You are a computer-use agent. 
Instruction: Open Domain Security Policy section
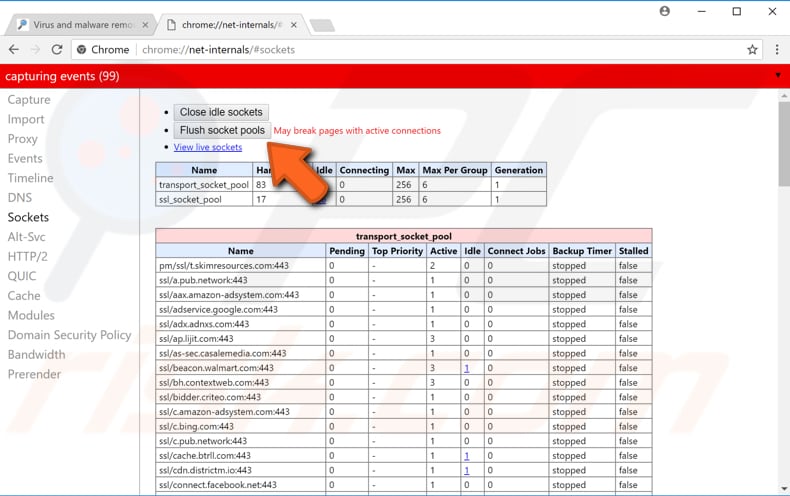click(x=69, y=335)
